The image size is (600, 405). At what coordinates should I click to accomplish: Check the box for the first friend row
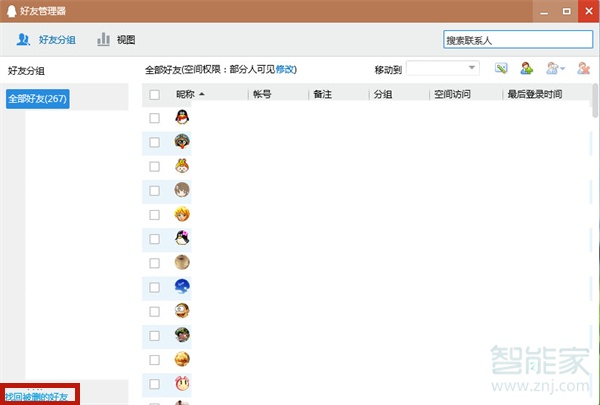154,118
